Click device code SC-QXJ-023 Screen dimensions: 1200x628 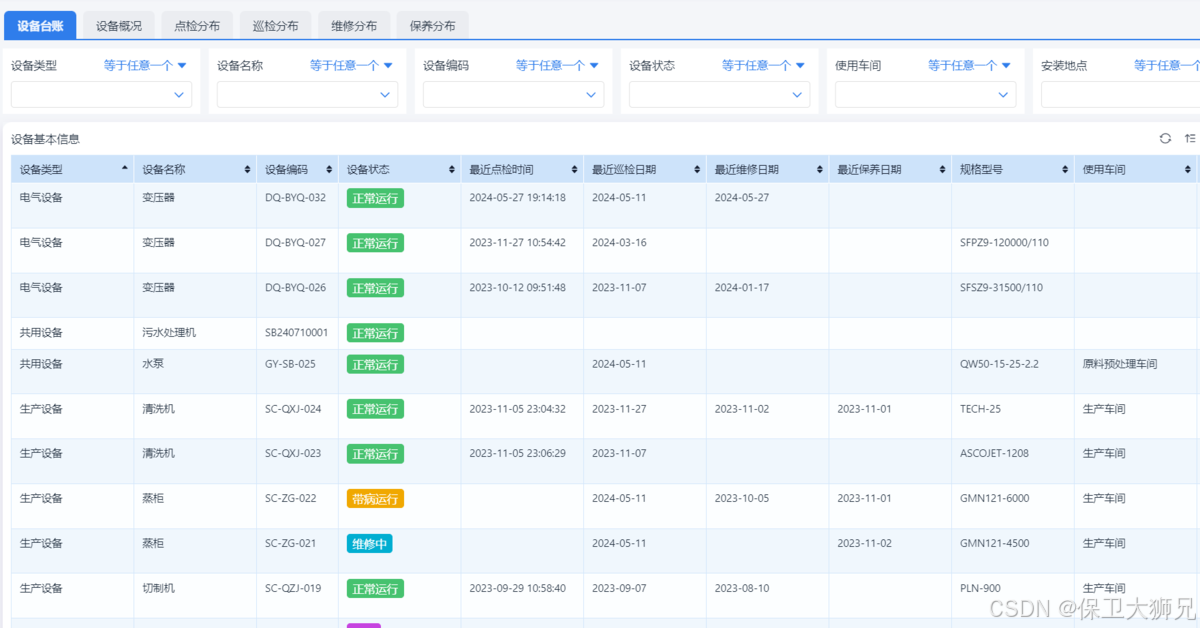(293, 454)
